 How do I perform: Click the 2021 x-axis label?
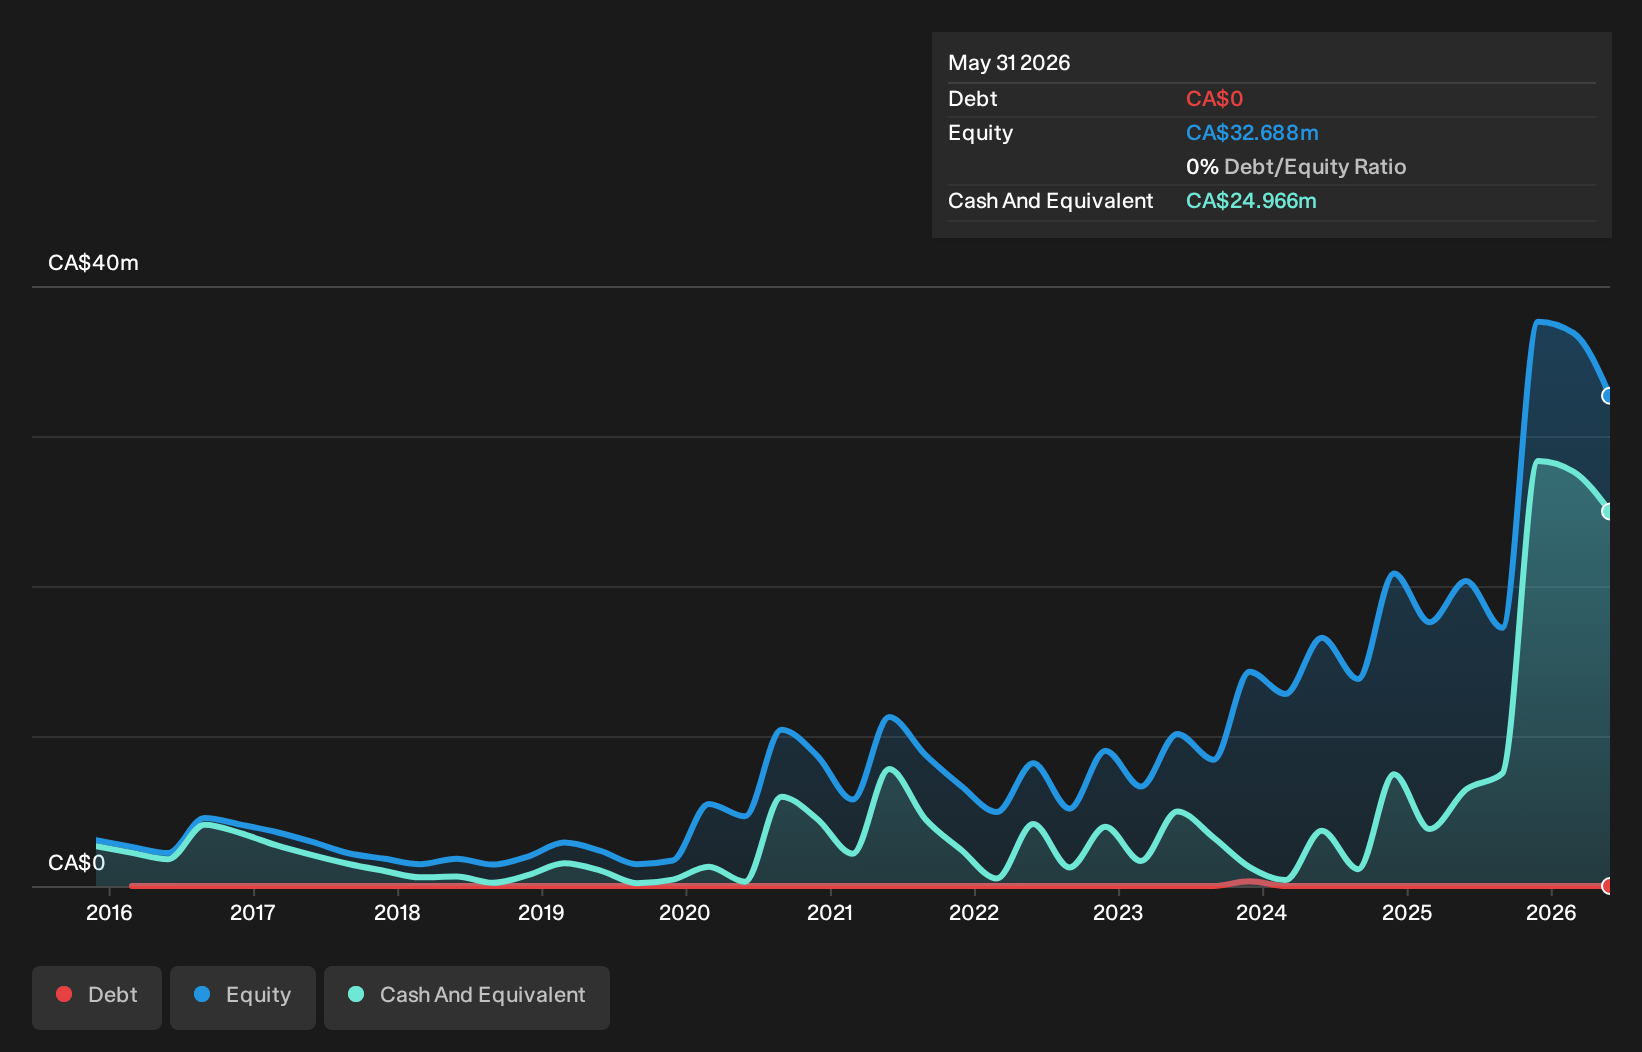point(830,913)
